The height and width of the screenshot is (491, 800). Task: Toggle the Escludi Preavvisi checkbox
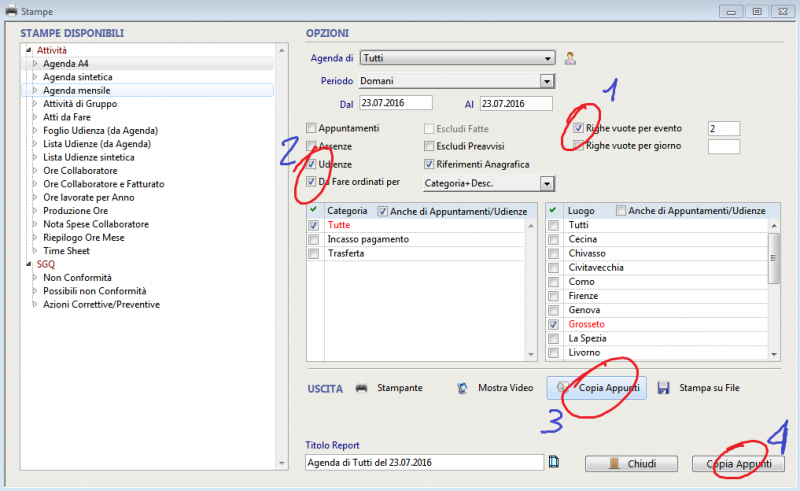pos(429,146)
